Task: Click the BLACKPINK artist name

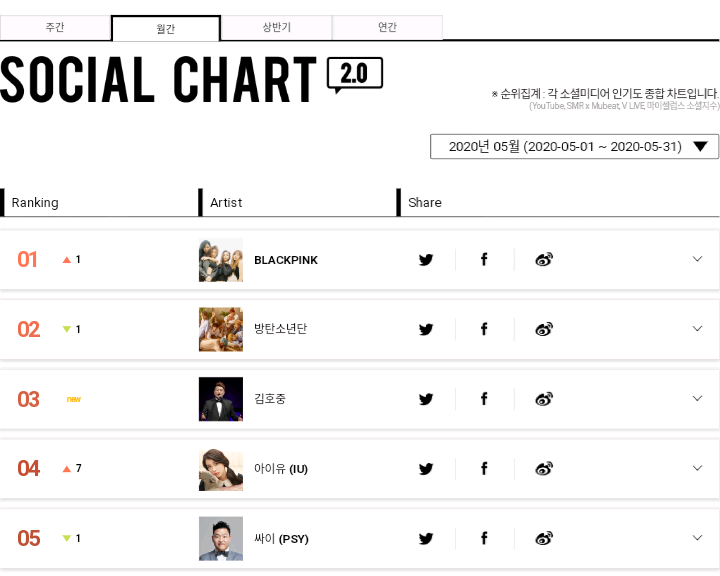Action: [x=286, y=260]
